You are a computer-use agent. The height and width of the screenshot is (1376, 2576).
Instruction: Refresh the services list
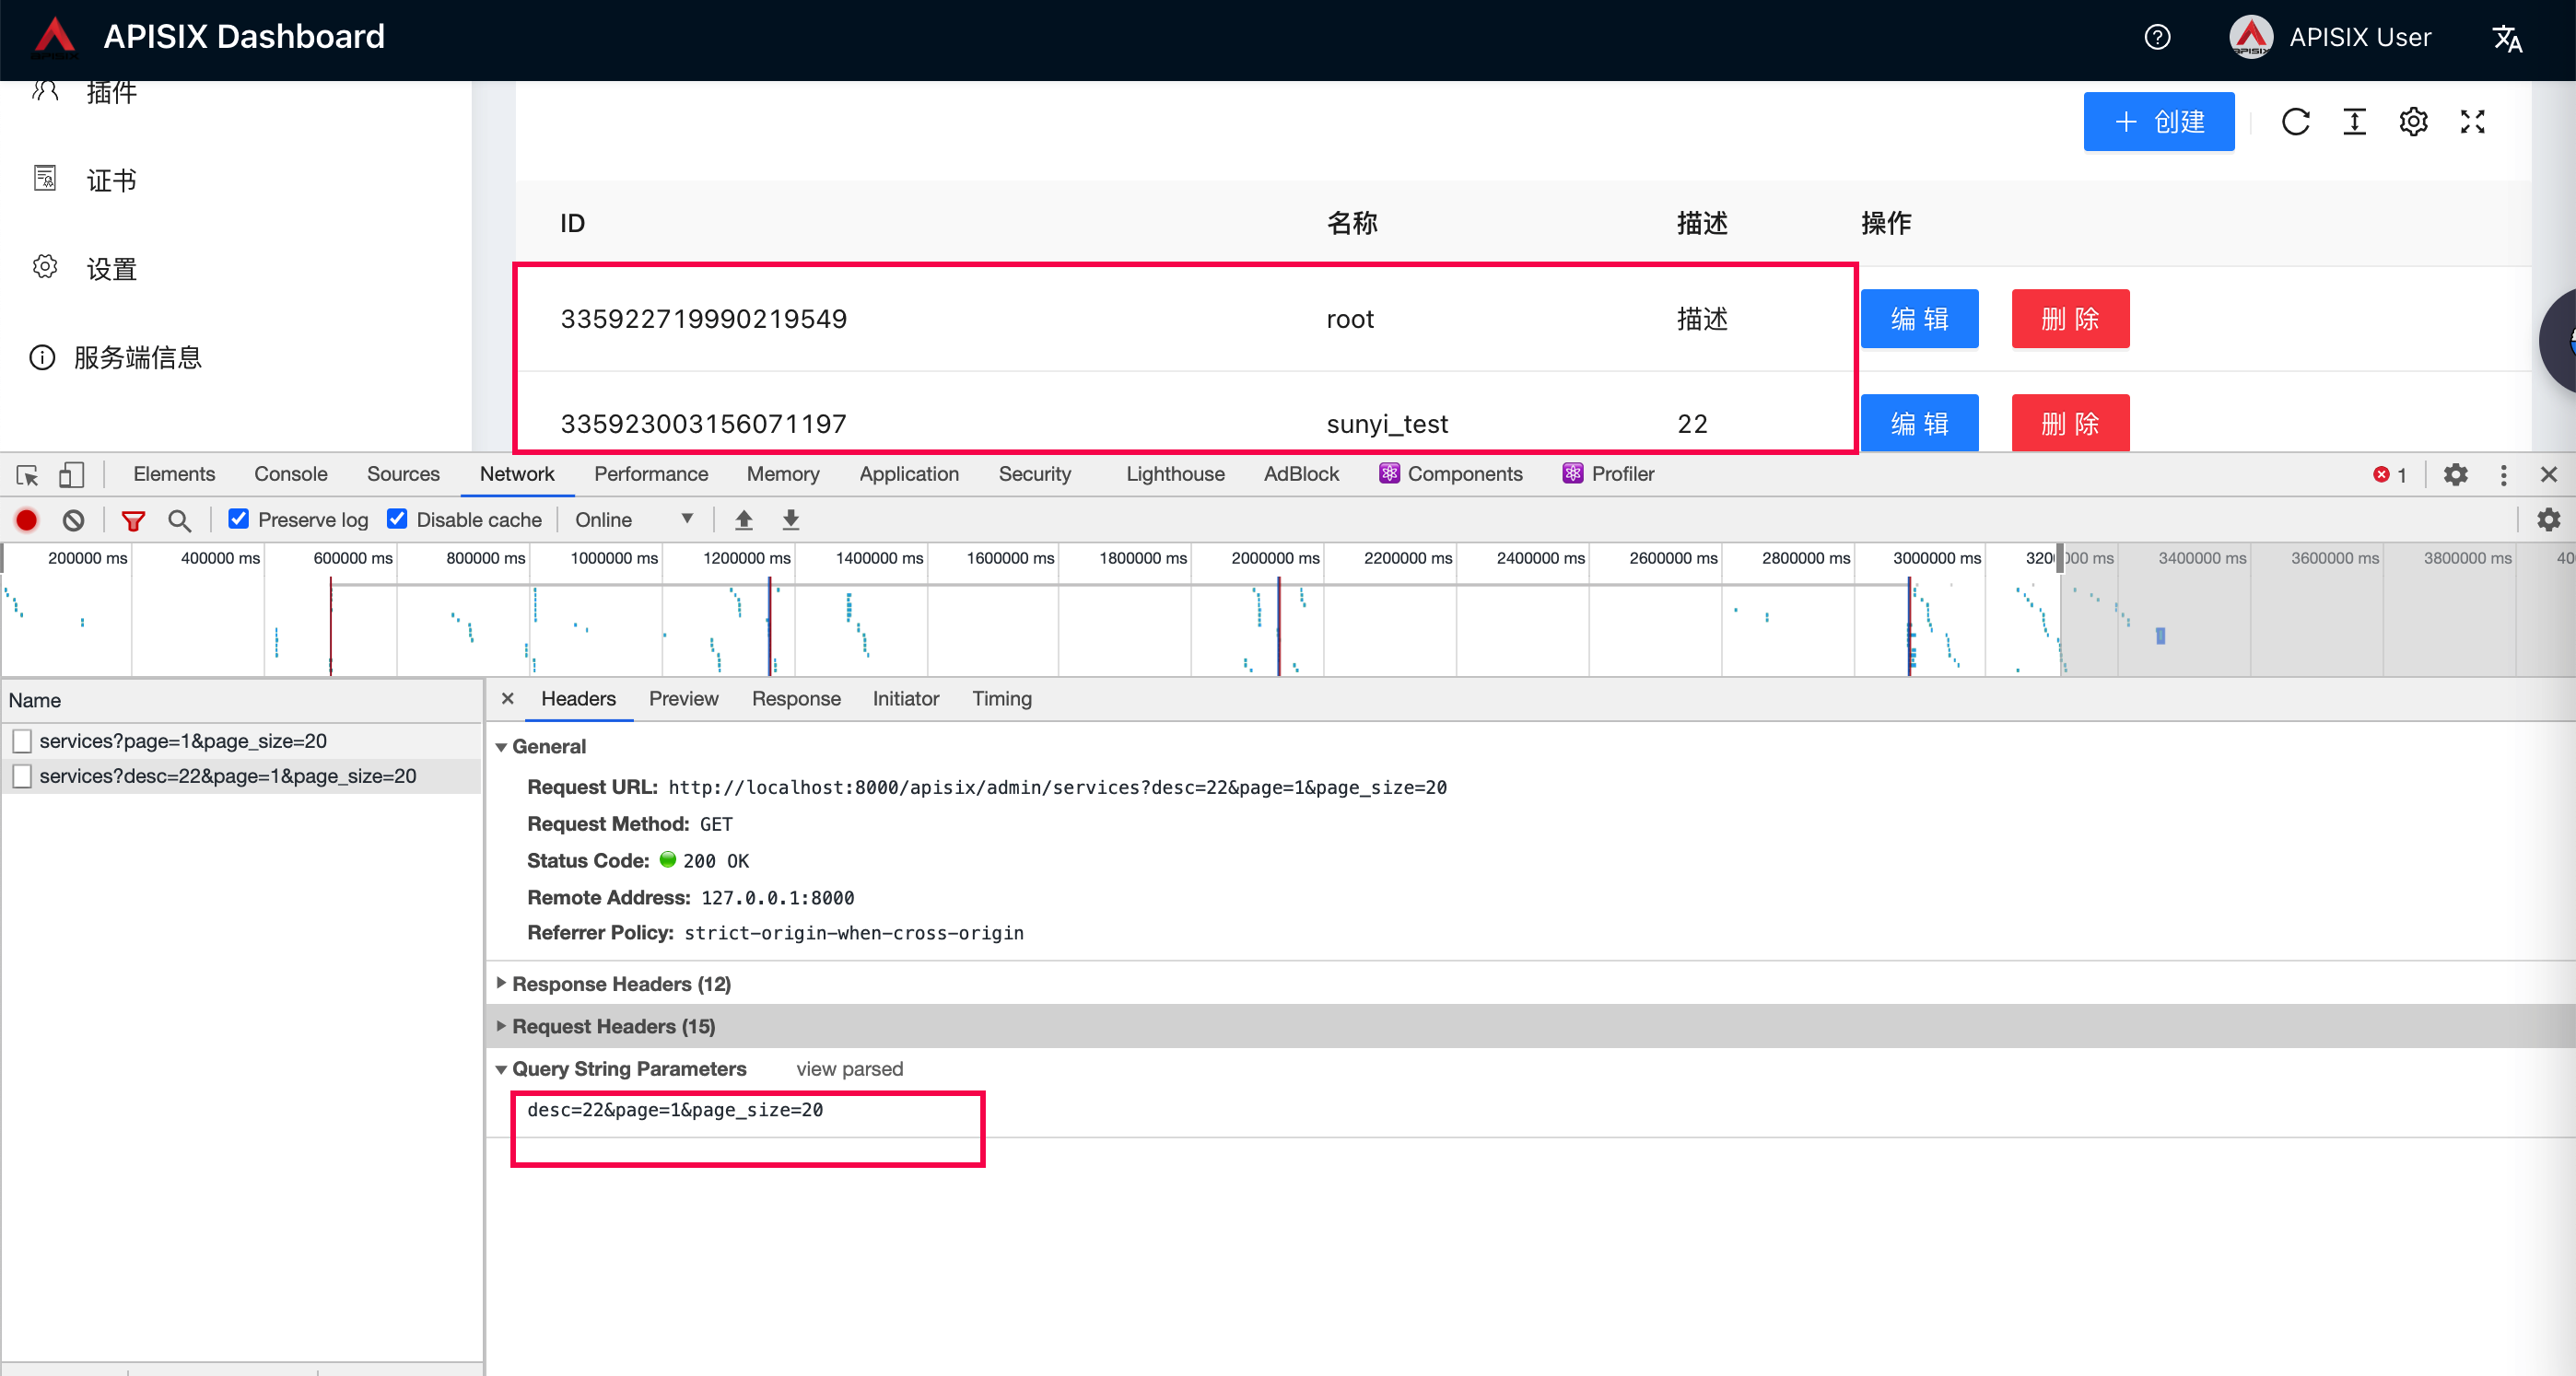pyautogui.click(x=2296, y=121)
